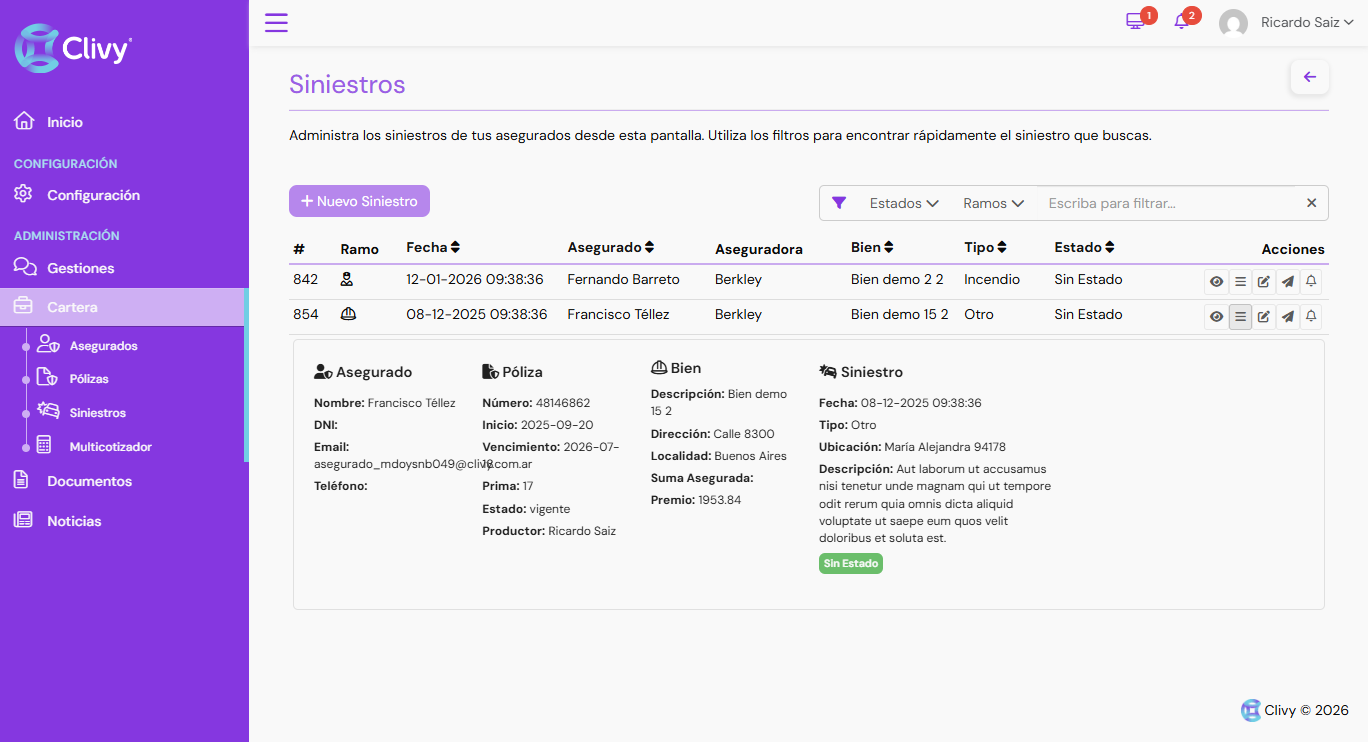1368x742 pixels.
Task: Click the send icon for siniestro 854
Action: click(1288, 317)
